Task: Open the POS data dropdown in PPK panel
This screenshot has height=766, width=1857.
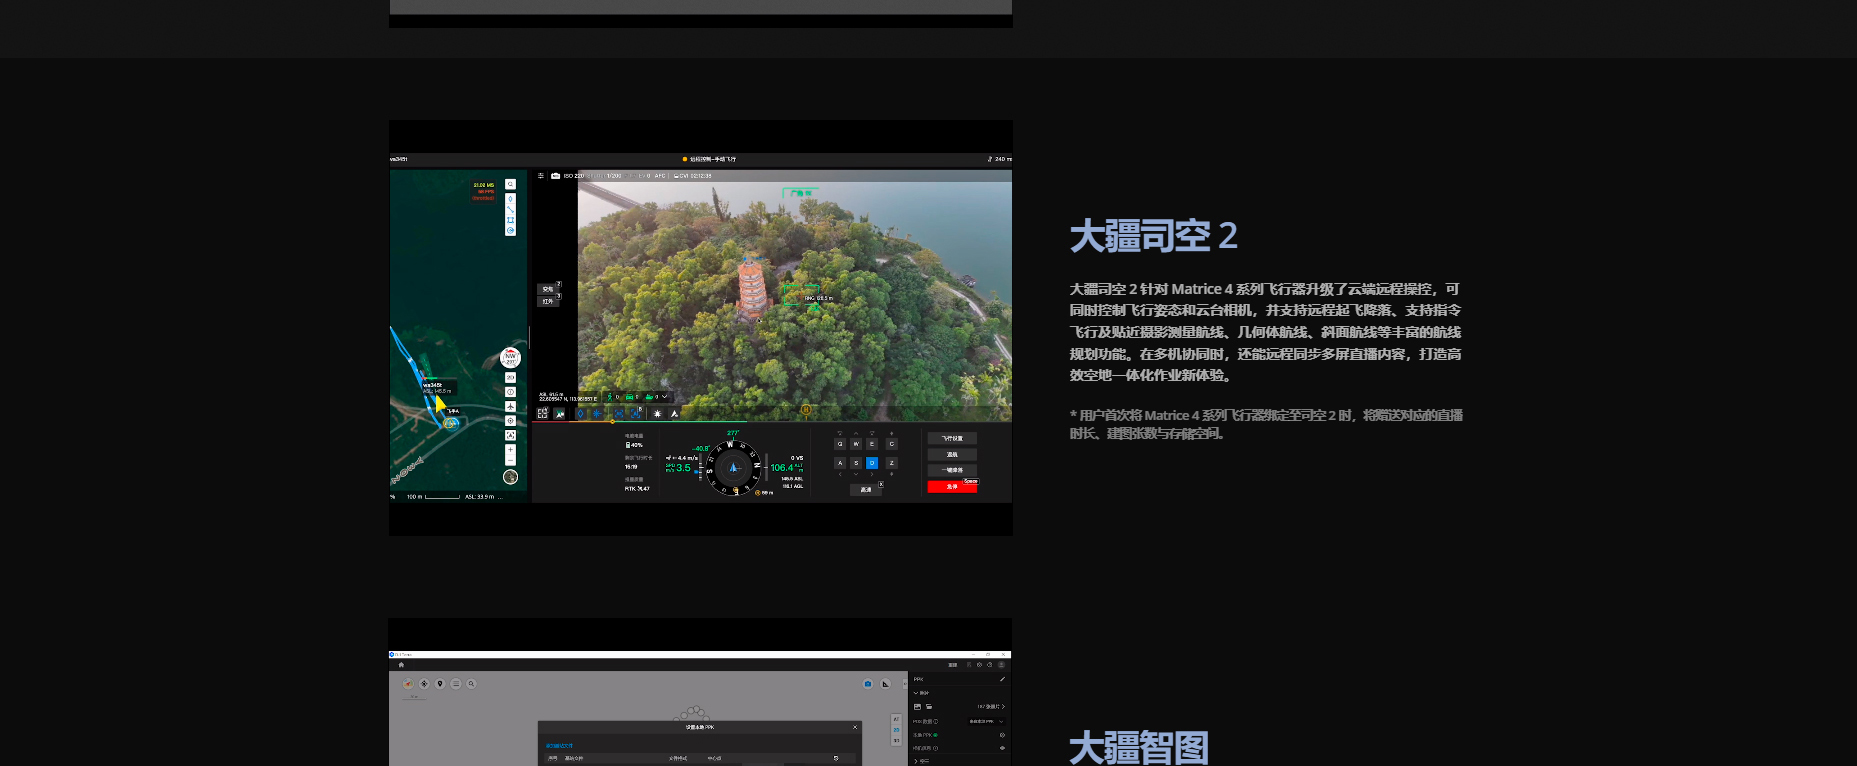Action: (x=986, y=721)
